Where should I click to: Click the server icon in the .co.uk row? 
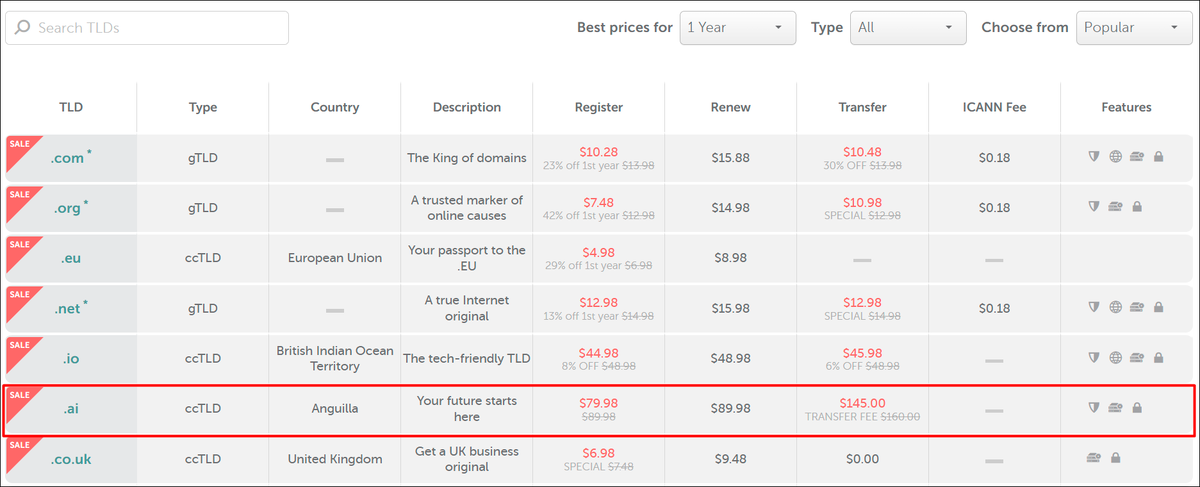tap(1093, 459)
